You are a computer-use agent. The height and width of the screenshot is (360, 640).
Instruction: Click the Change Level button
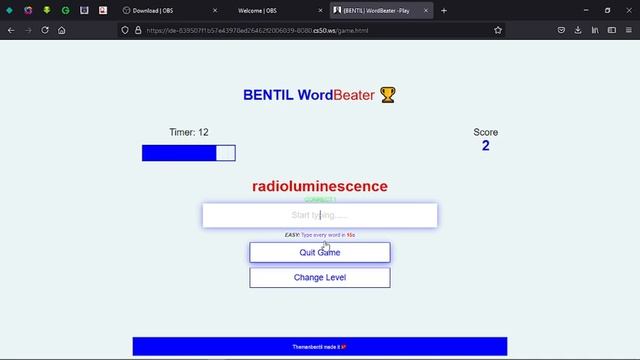320,278
